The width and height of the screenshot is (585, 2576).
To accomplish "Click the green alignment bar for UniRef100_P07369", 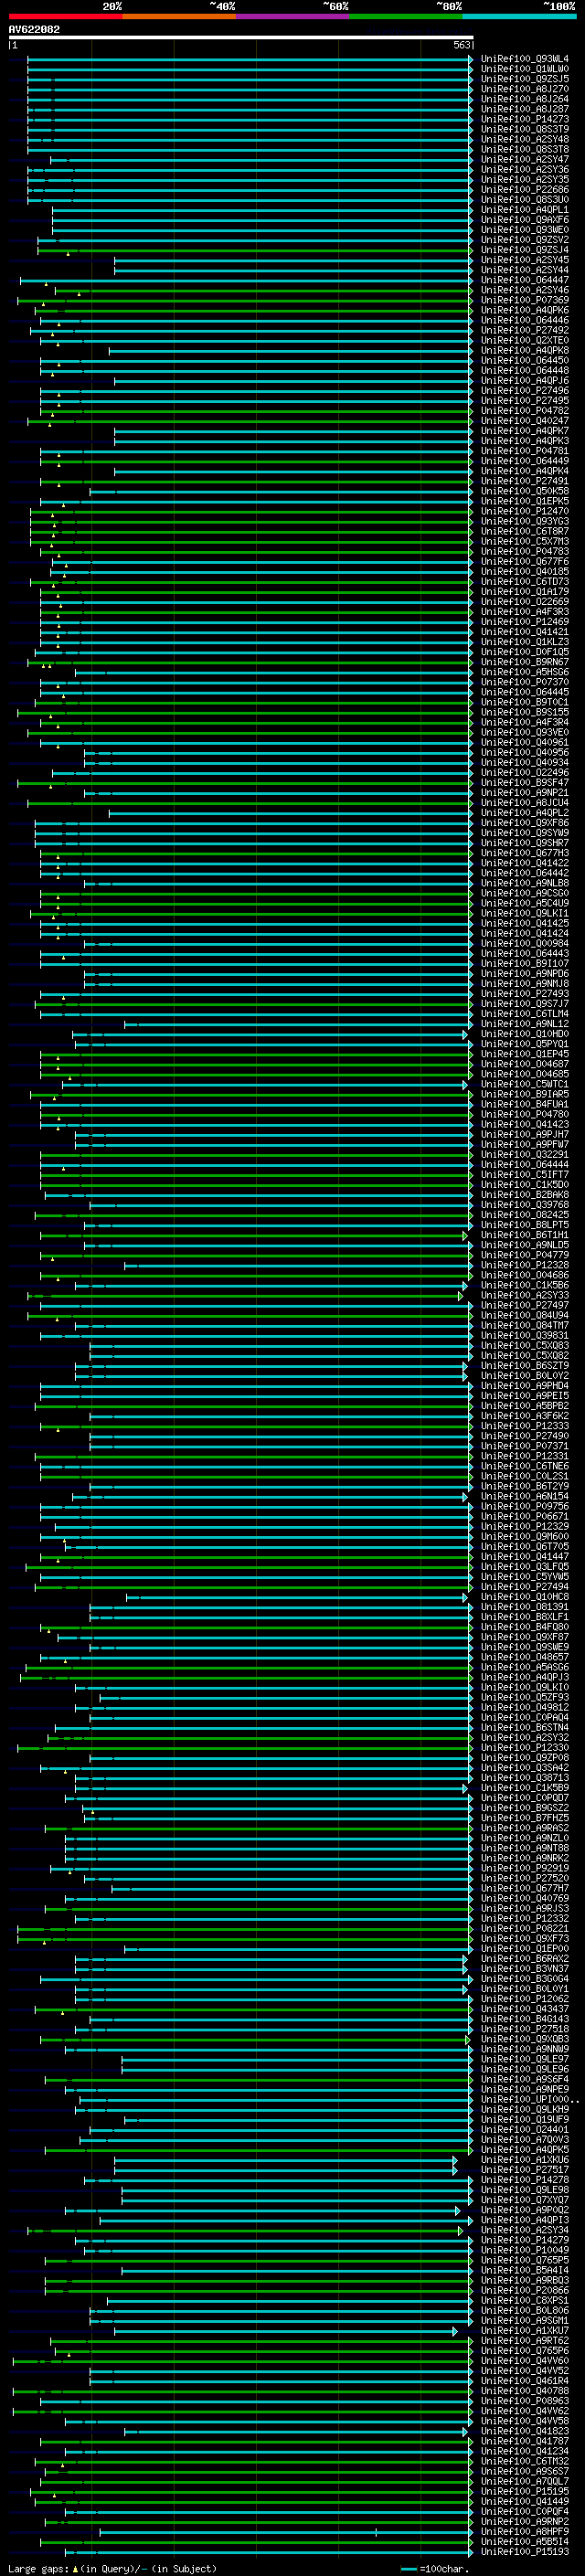I will point(245,300).
